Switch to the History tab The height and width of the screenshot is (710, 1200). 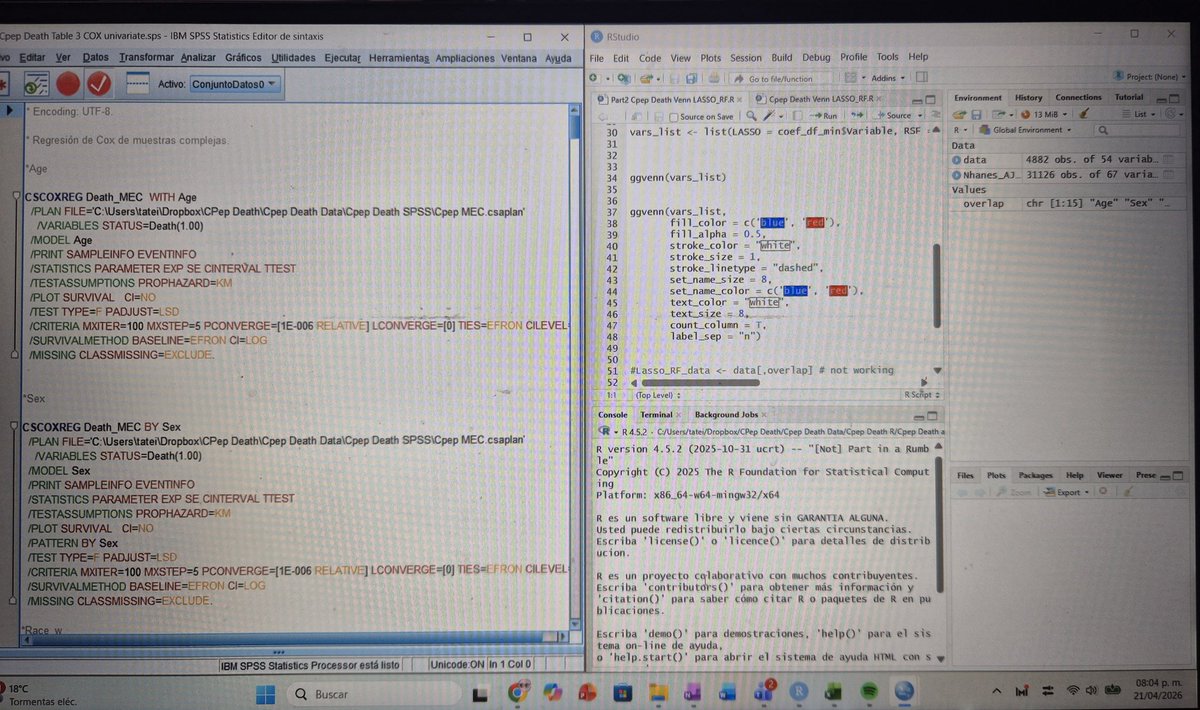pyautogui.click(x=1029, y=97)
